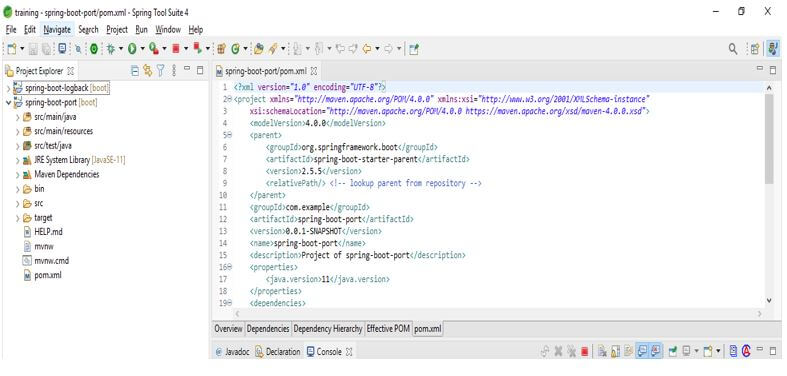Image resolution: width=787 pixels, height=376 pixels.
Task: Open the New wizard dropdown arrow
Action: (22, 49)
